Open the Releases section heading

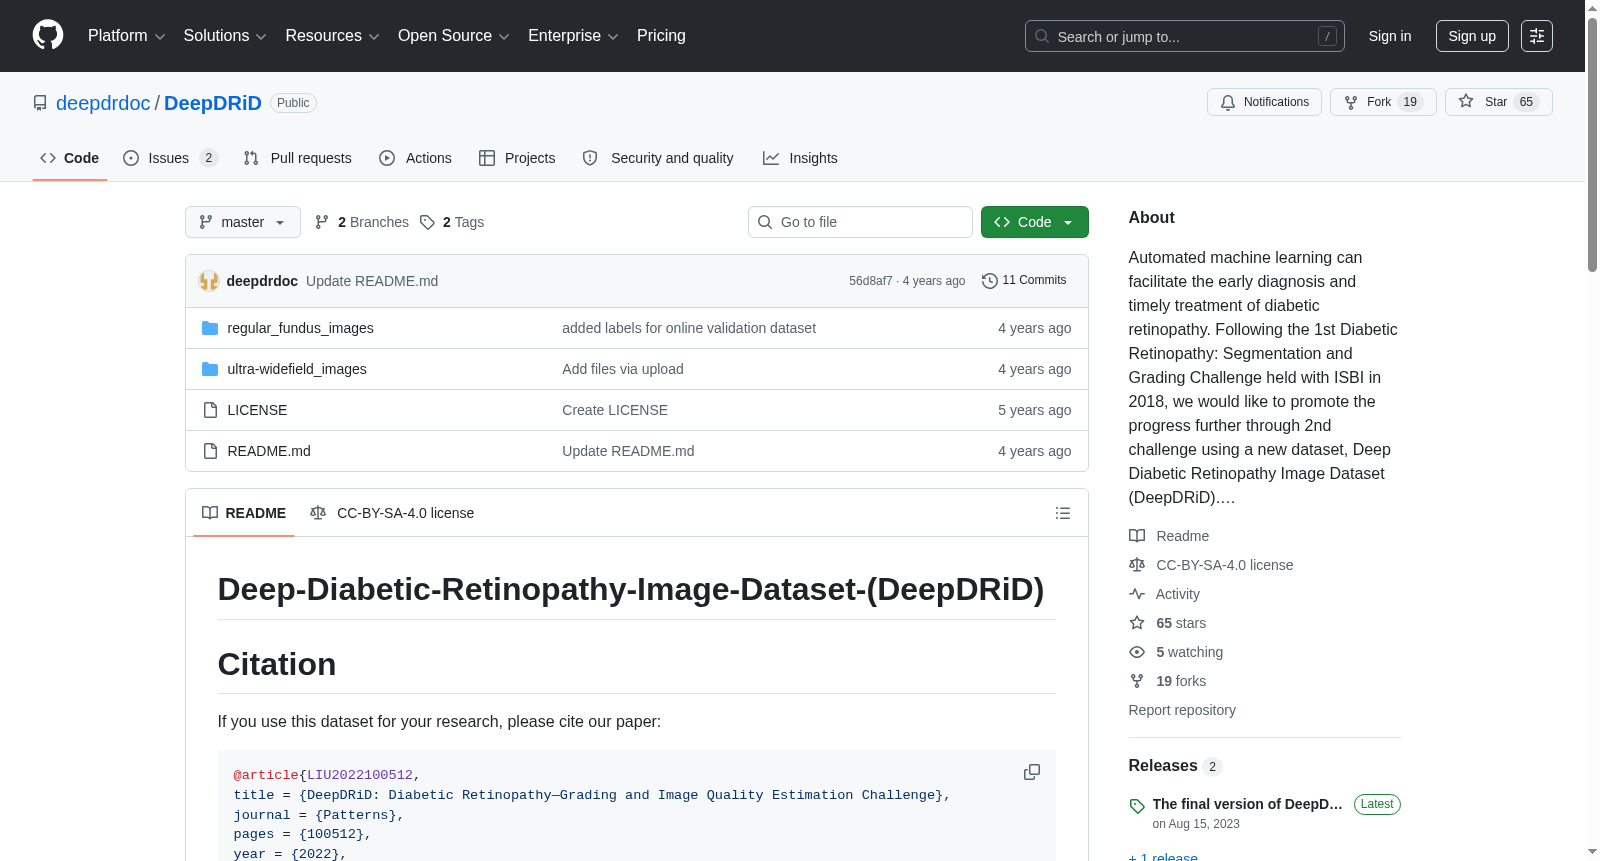[1163, 766]
